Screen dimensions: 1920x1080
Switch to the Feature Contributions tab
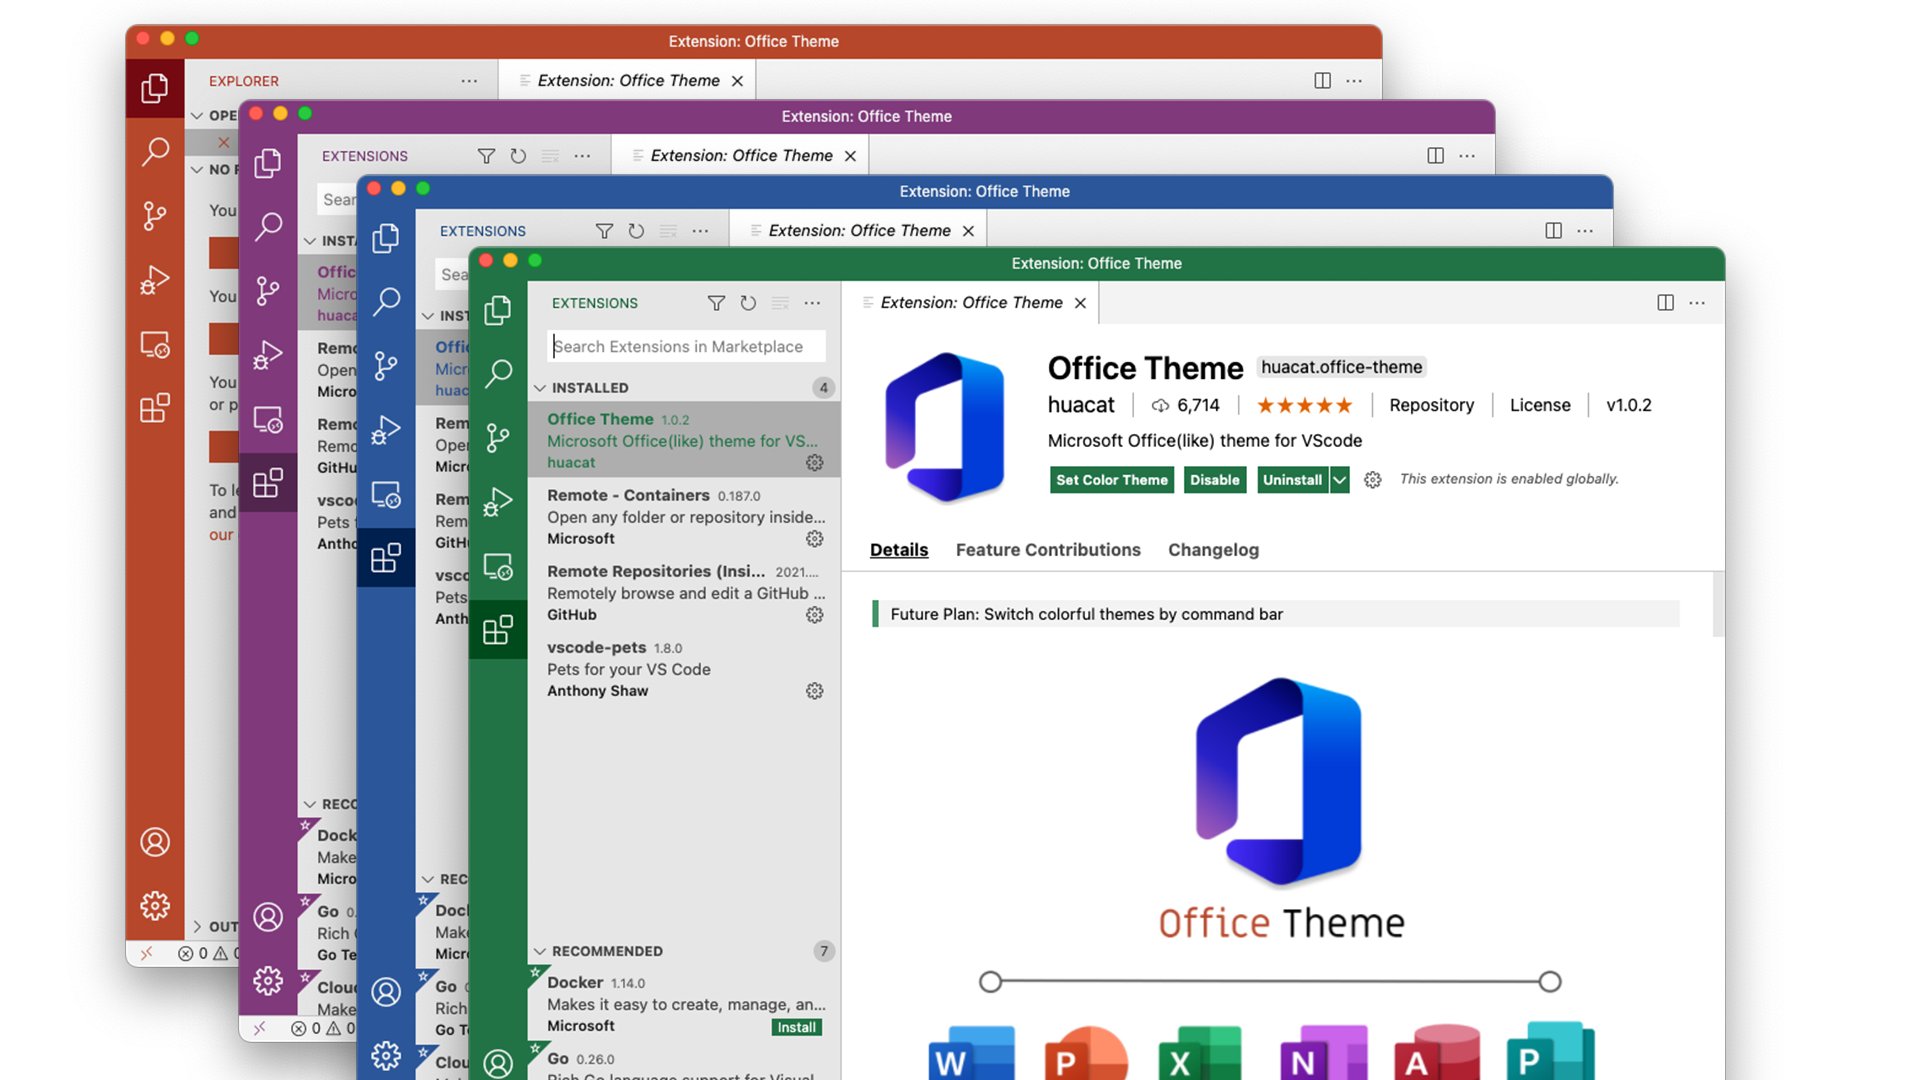[1047, 550]
